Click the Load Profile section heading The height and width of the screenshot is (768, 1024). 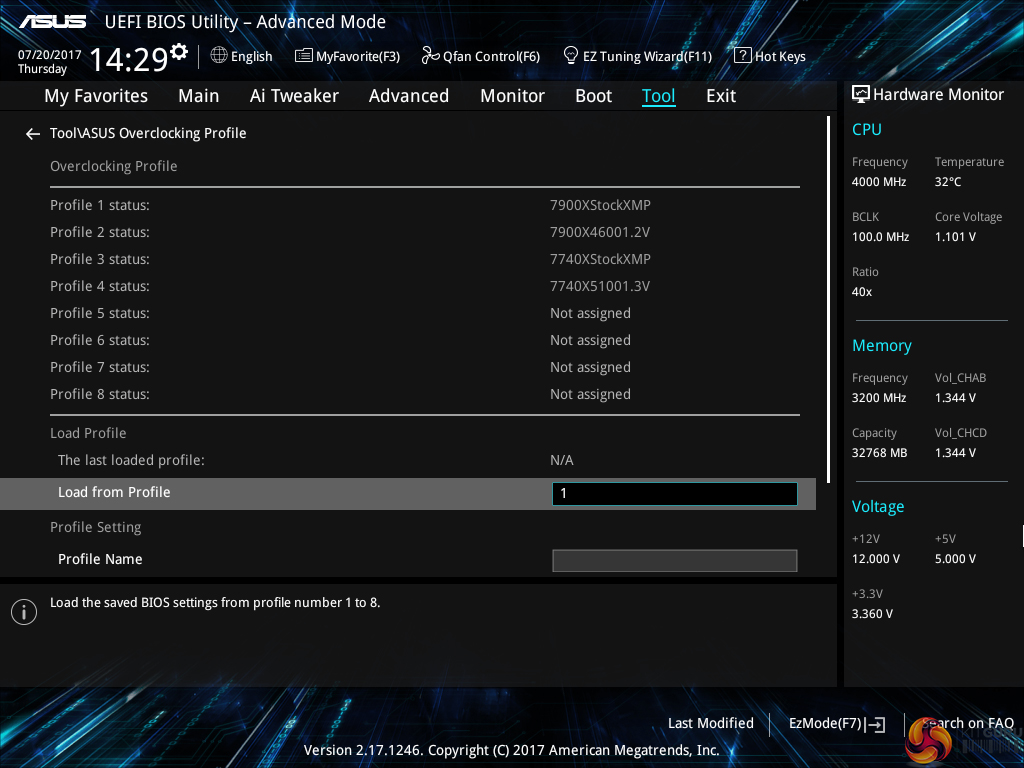point(88,433)
